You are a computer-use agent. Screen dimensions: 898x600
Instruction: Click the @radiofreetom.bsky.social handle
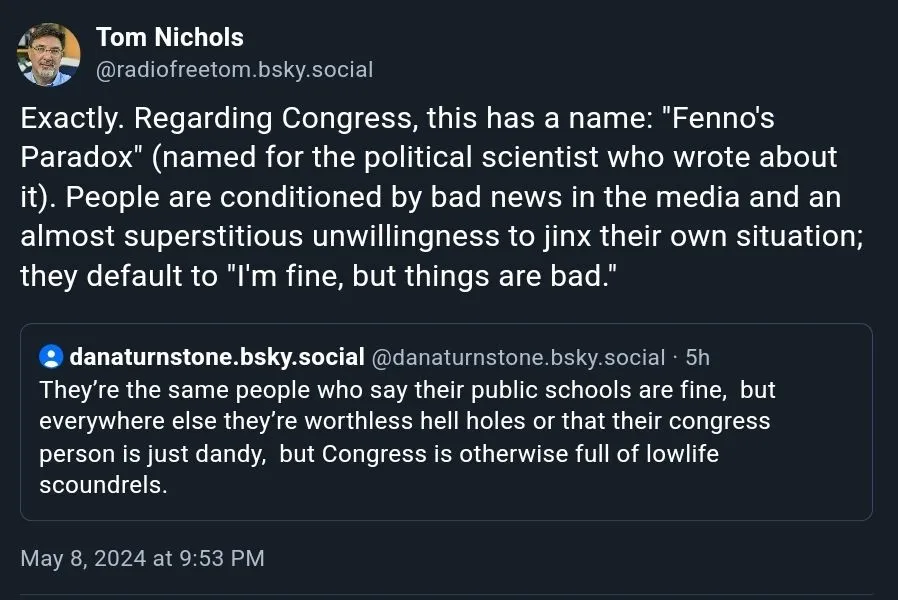[234, 69]
